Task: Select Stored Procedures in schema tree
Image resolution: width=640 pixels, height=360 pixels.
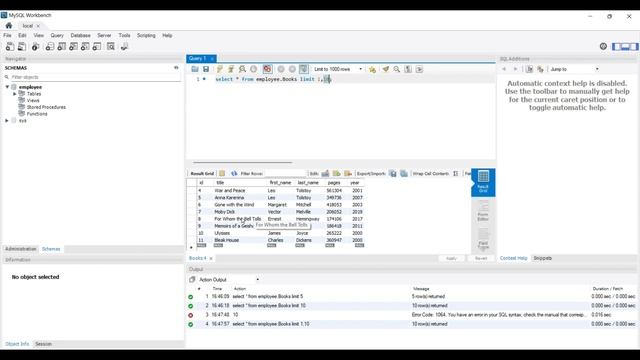Action: coord(46,107)
